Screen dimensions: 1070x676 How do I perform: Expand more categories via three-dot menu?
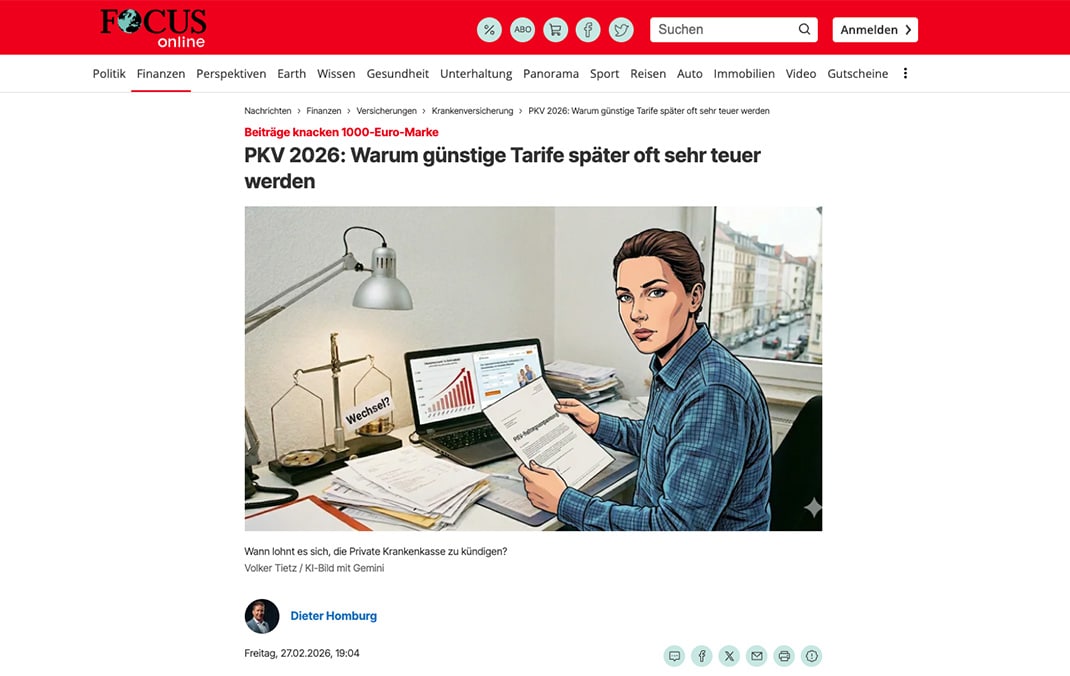906,73
